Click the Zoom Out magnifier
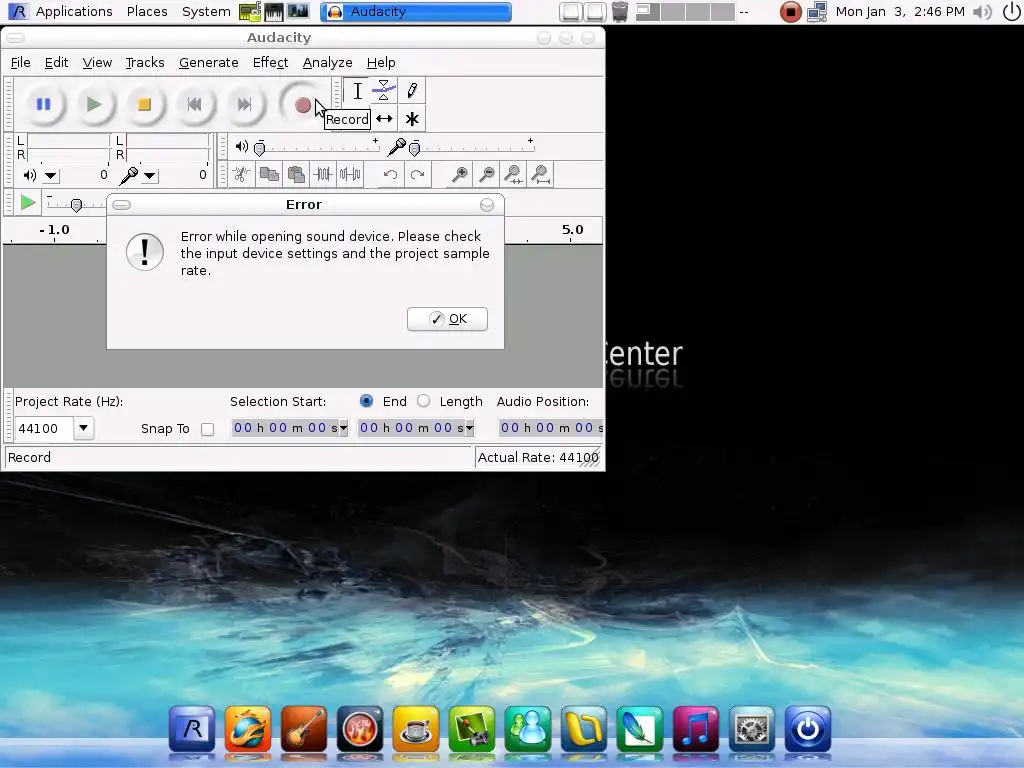Screen dimensions: 1024x768 (487, 174)
